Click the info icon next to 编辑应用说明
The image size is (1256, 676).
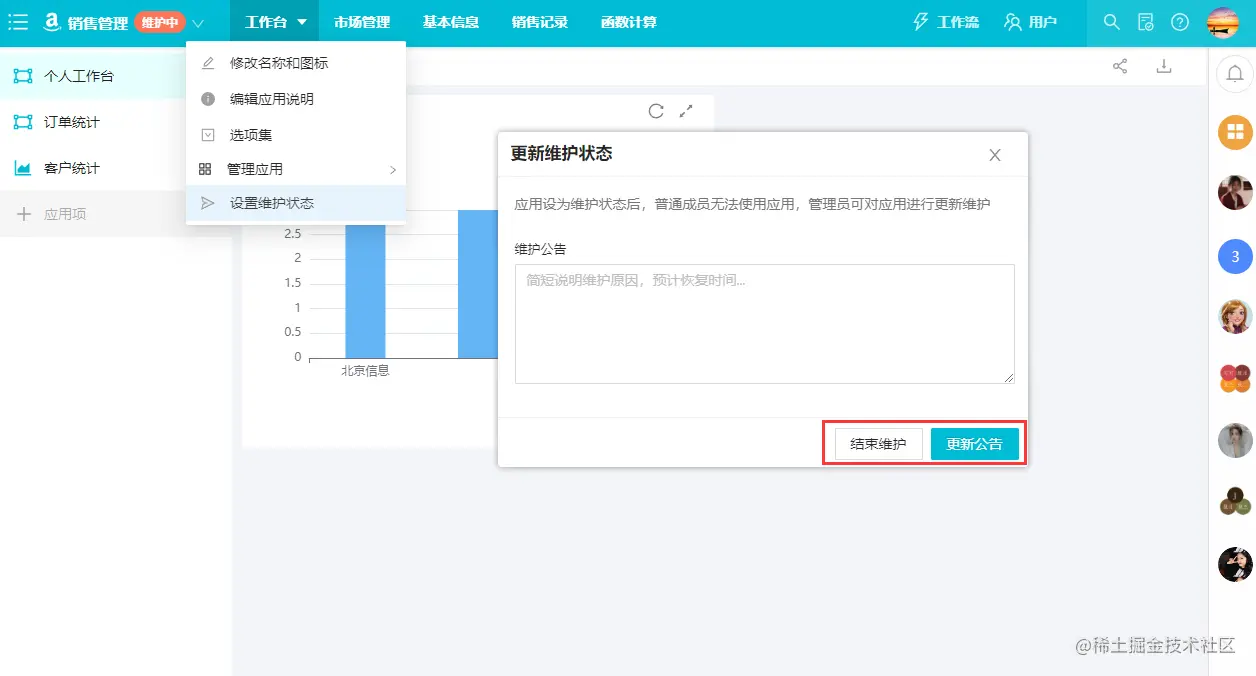(208, 99)
